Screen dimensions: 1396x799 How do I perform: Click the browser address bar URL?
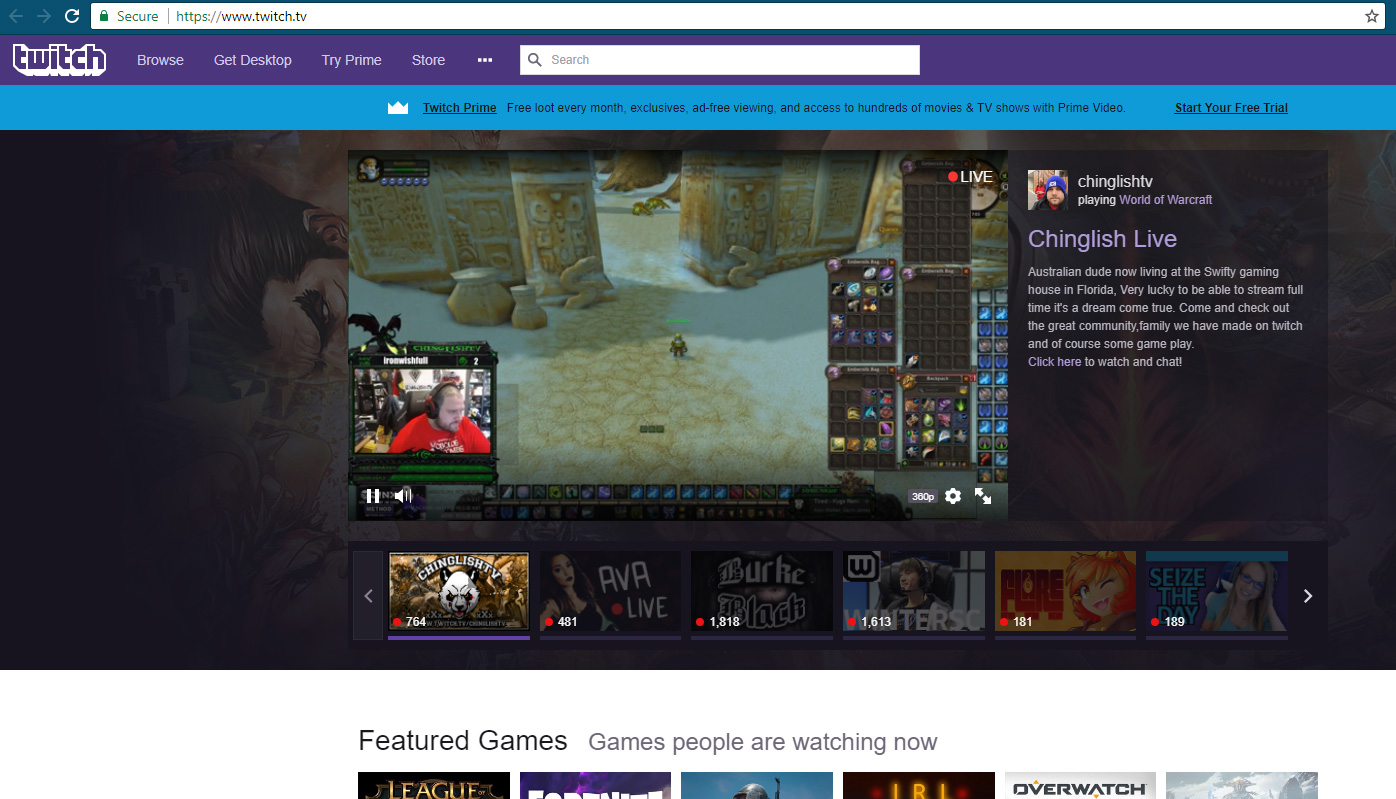coord(241,16)
